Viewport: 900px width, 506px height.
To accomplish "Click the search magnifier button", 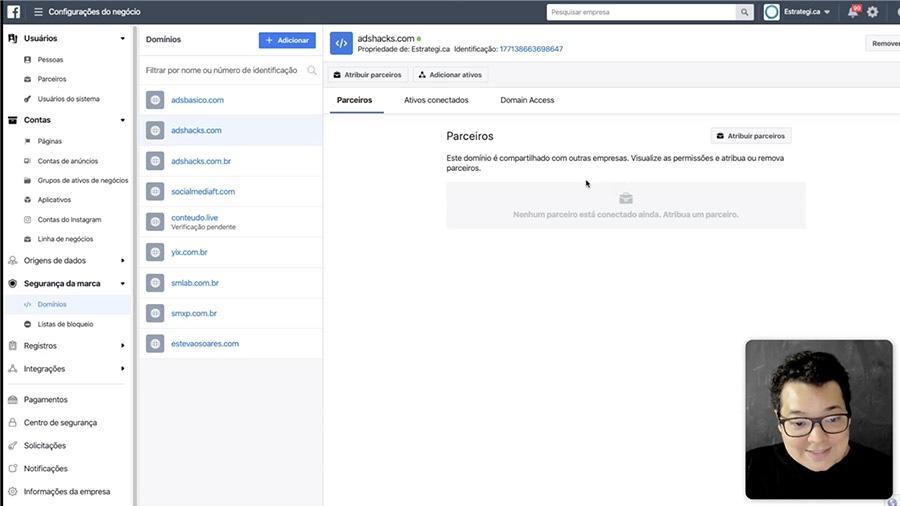I will (744, 12).
